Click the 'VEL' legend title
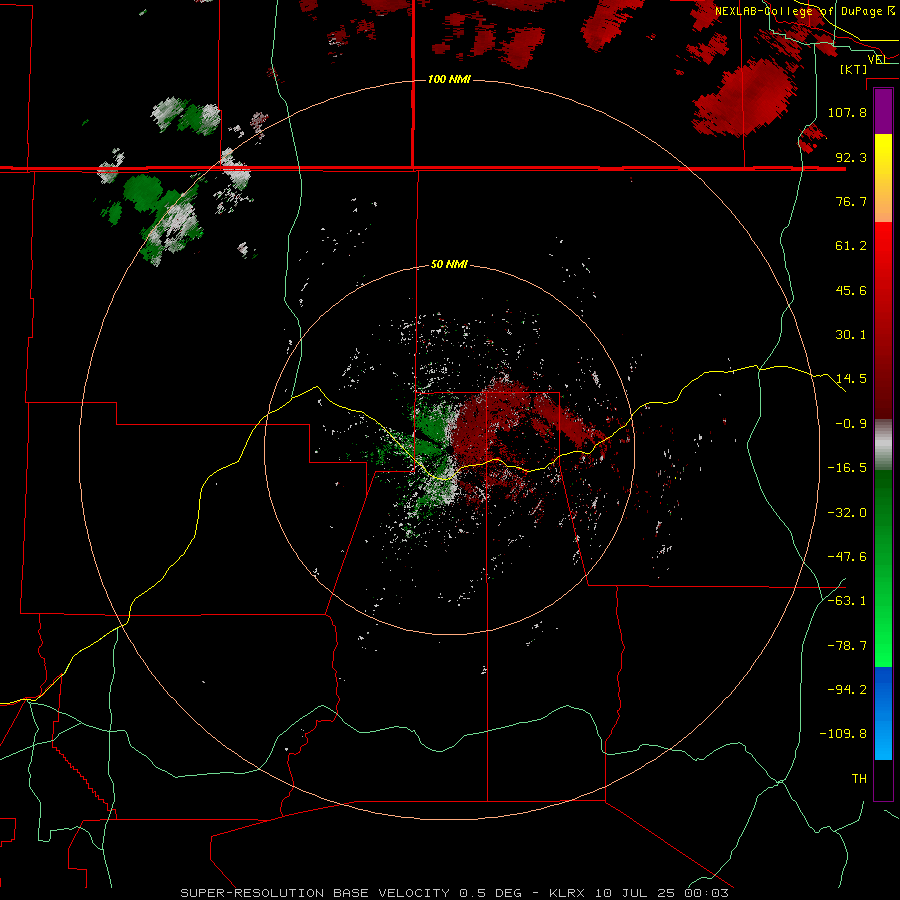Viewport: 900px width, 900px height. (x=877, y=59)
